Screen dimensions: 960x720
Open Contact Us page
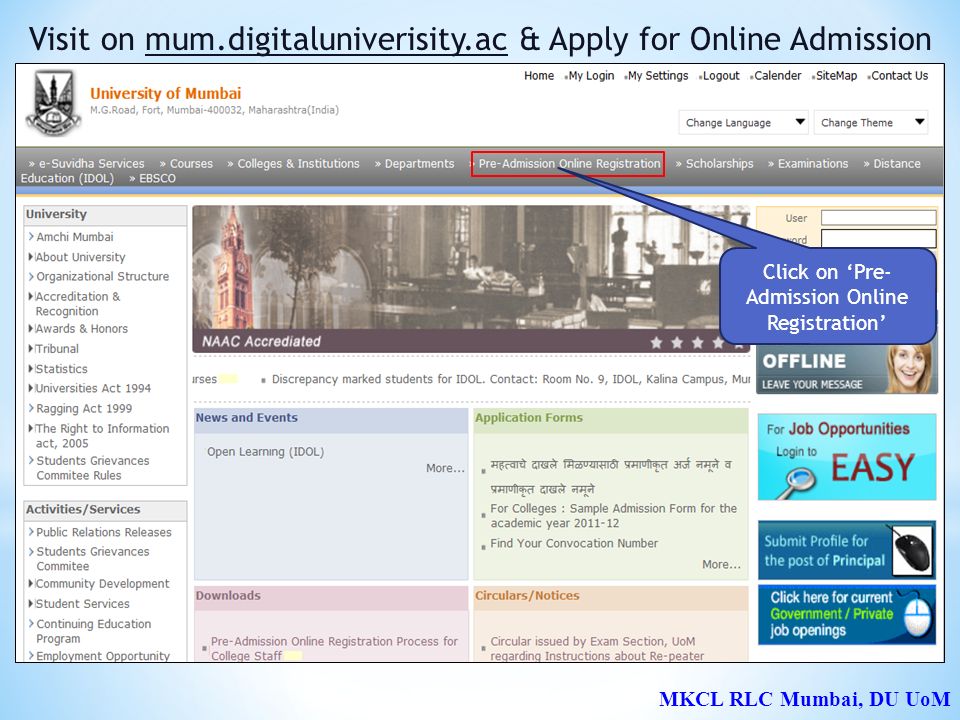tap(899, 76)
